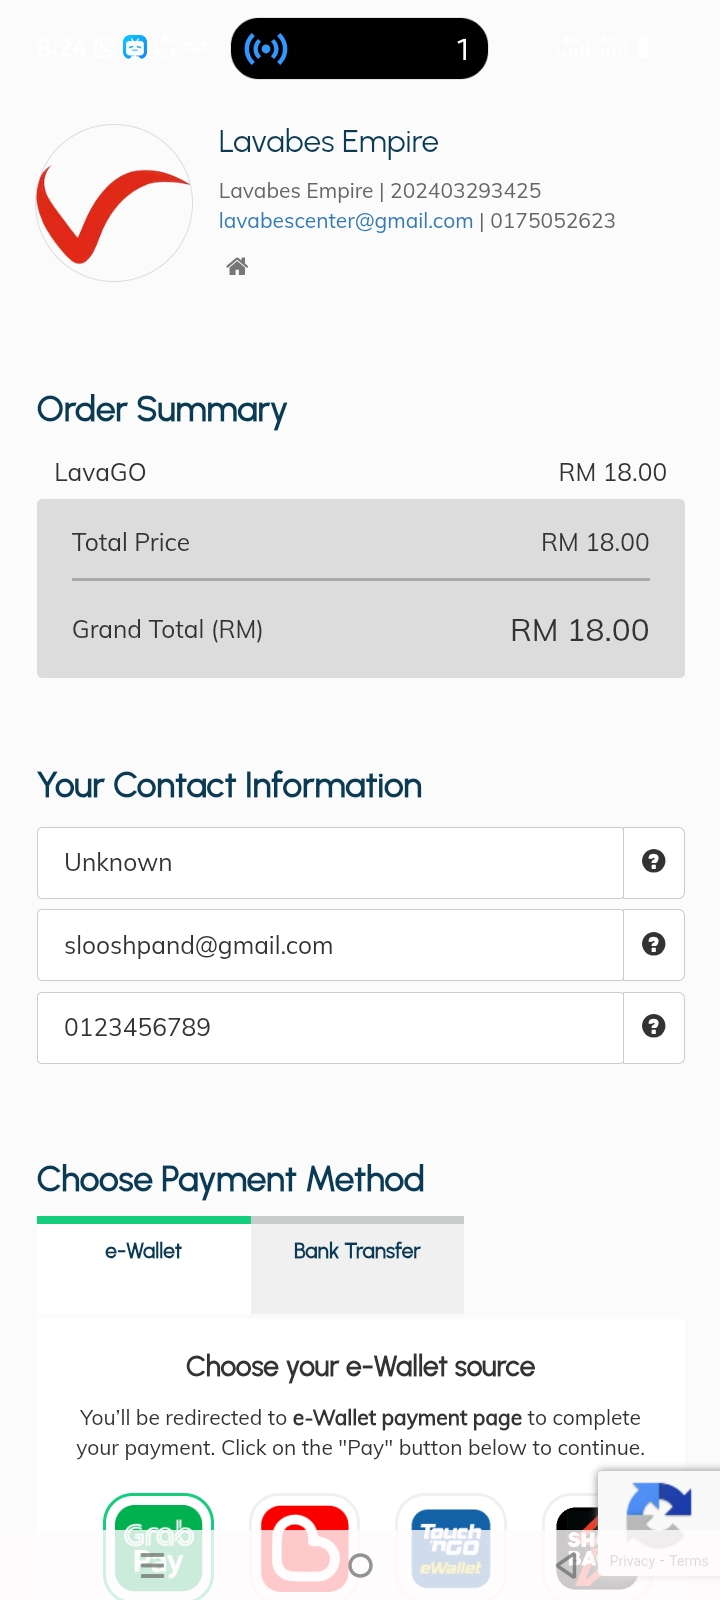This screenshot has width=720, height=1600.
Task: Click the help icon beside phone number field
Action: (x=654, y=1027)
